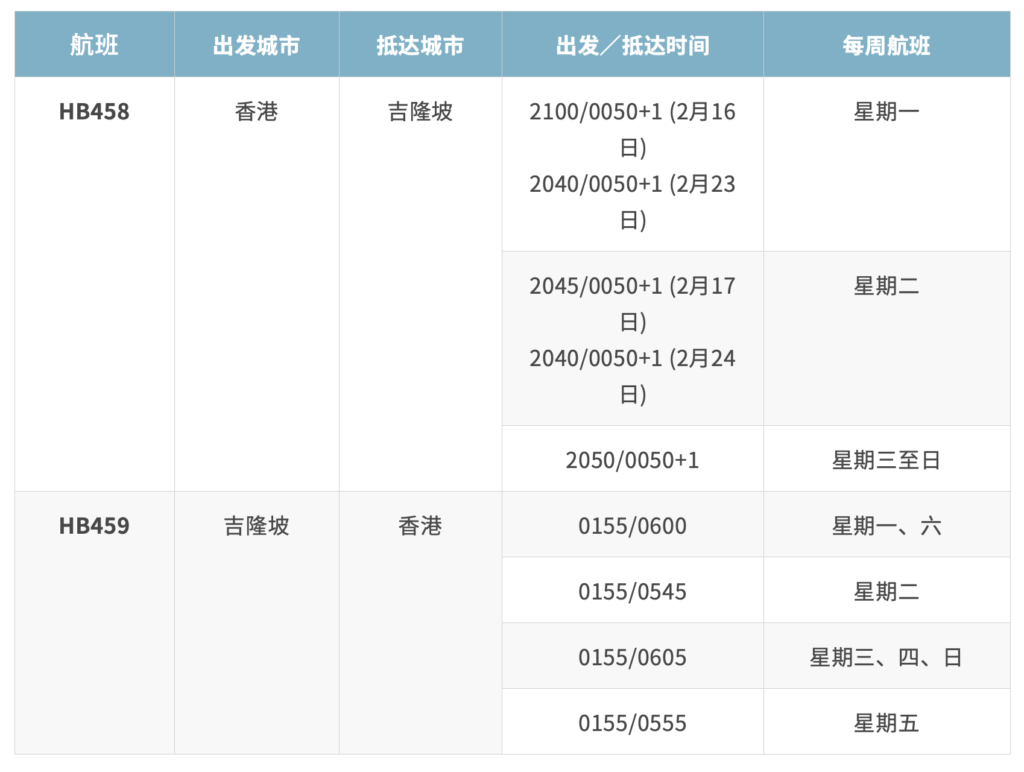The image size is (1024, 772).
Task: Click the 2050/0050+1 time cell
Action: coord(632,460)
